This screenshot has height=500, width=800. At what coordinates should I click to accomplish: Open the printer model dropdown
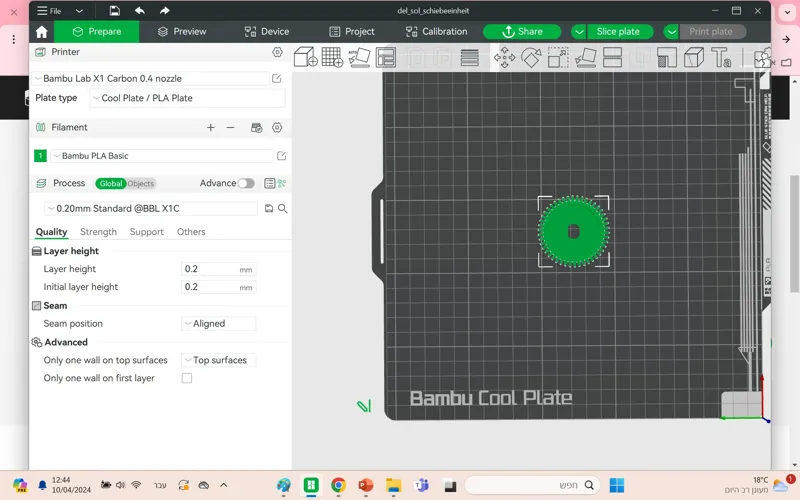tap(151, 79)
